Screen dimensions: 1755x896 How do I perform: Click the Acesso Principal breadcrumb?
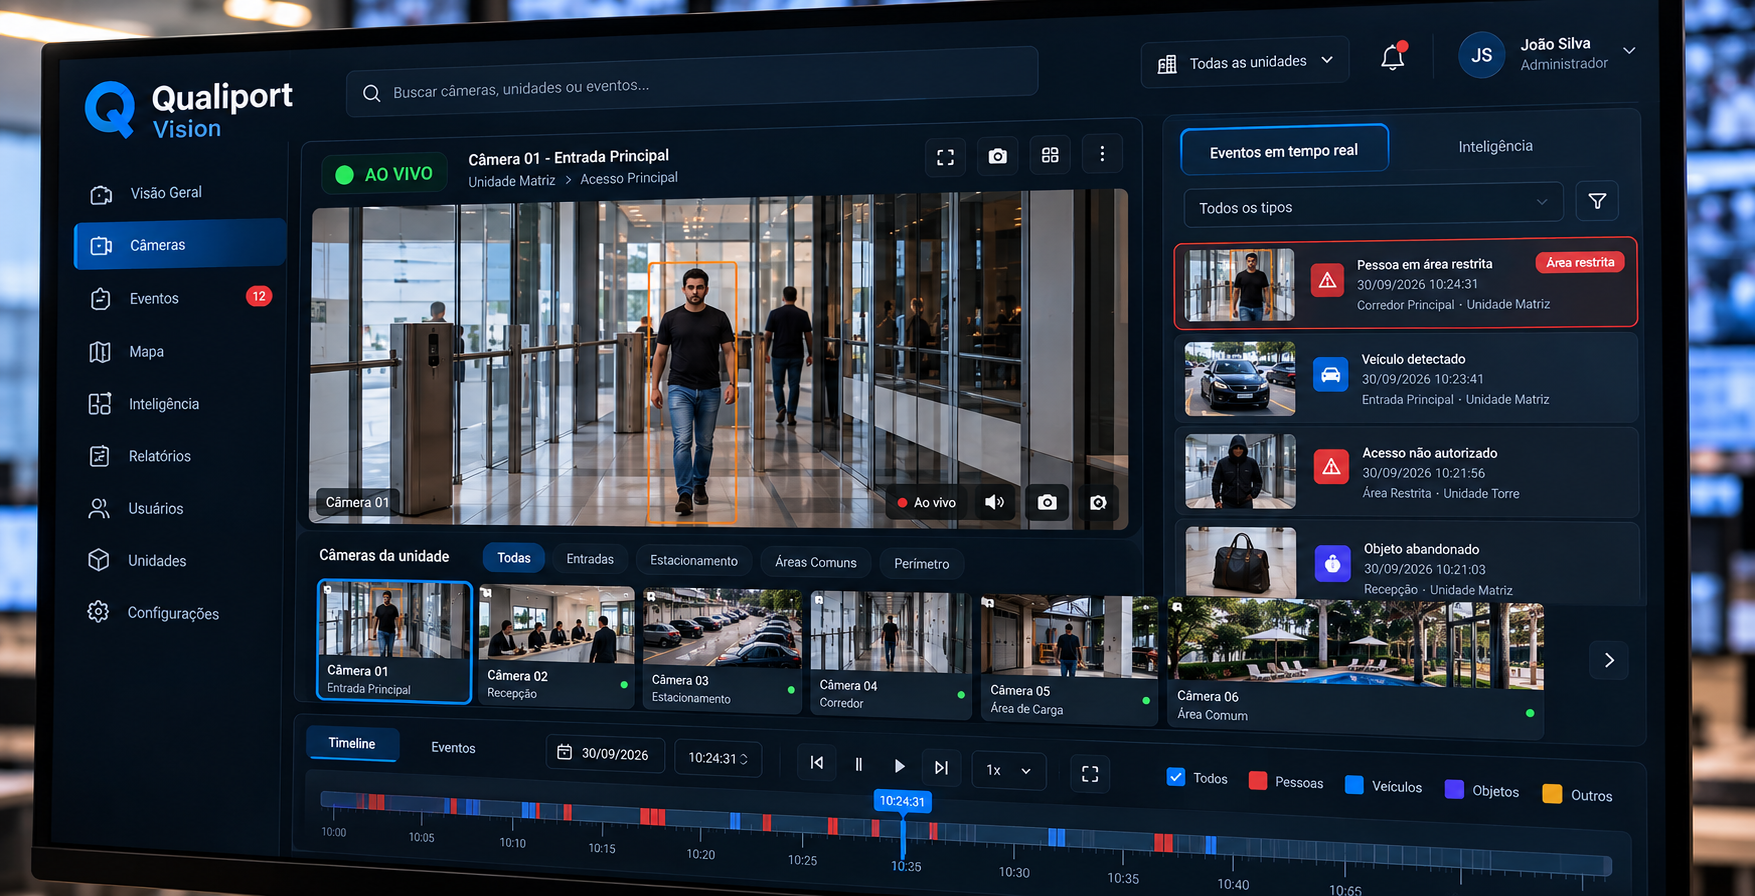pos(629,178)
